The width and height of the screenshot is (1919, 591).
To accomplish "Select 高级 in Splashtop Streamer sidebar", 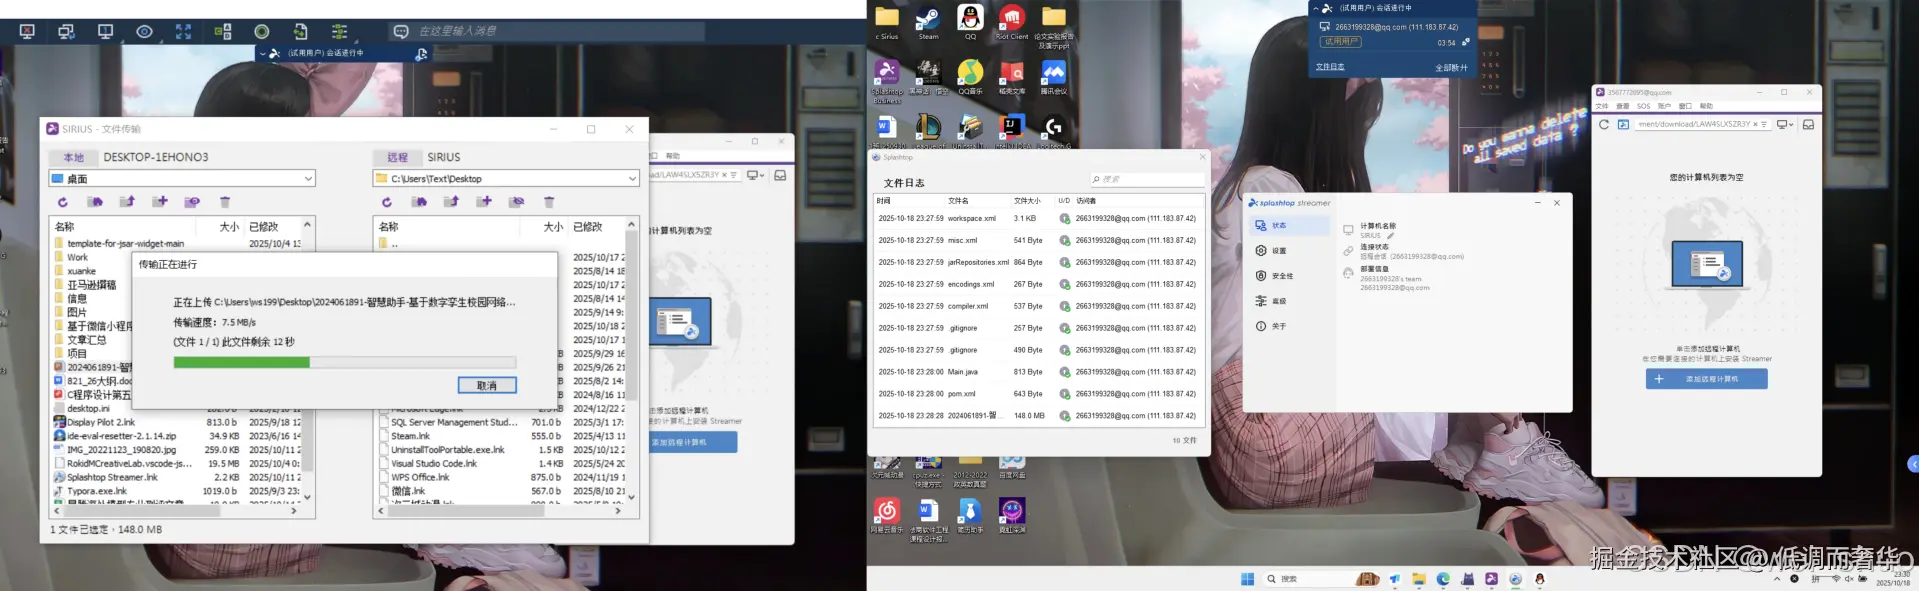I will 1290,301.
